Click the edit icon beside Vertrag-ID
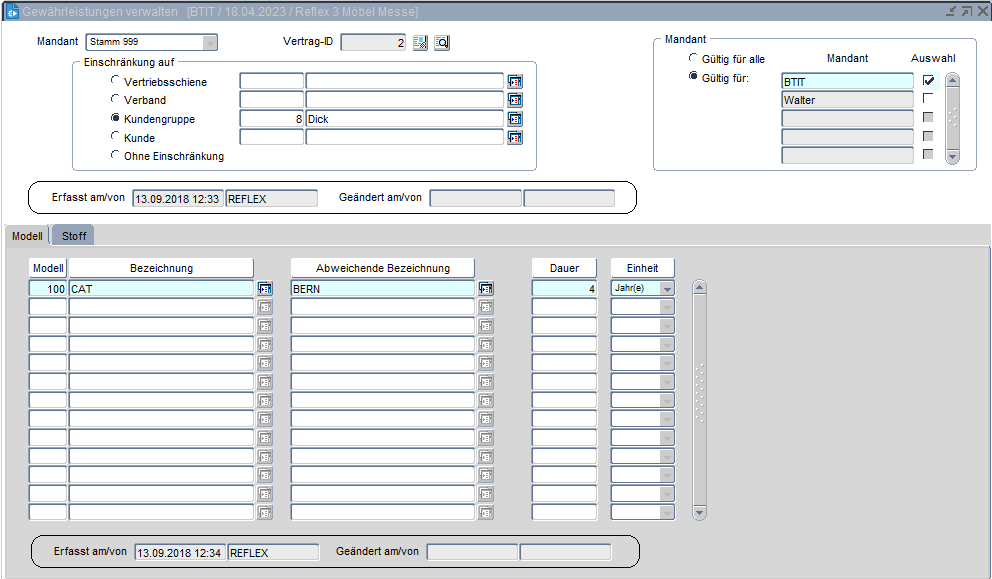The height and width of the screenshot is (579, 992). tap(421, 43)
